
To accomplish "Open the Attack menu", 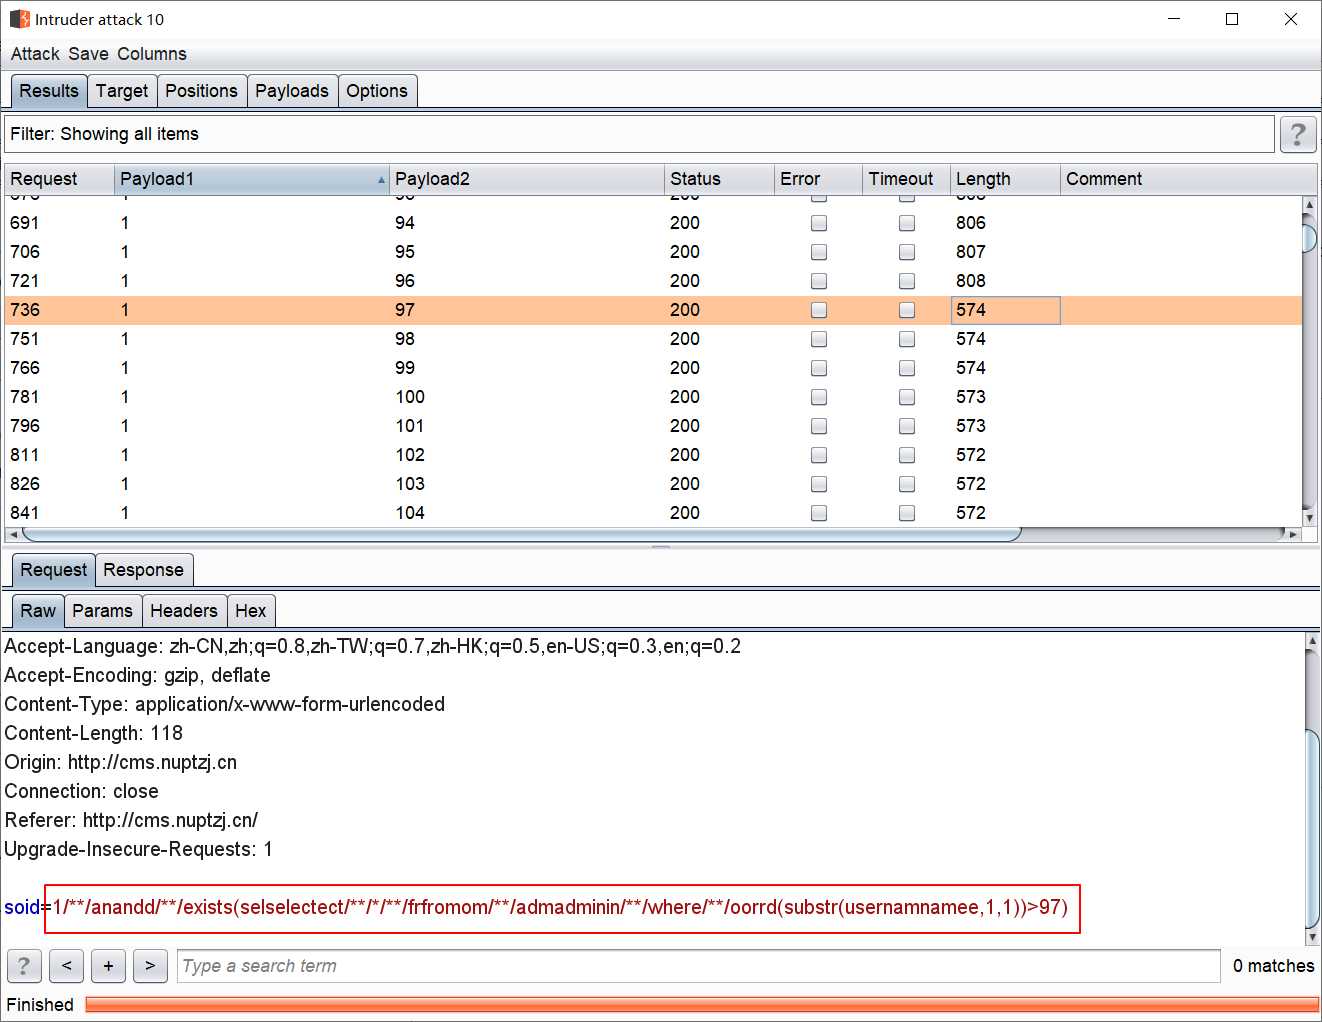I will pyautogui.click(x=35, y=54).
